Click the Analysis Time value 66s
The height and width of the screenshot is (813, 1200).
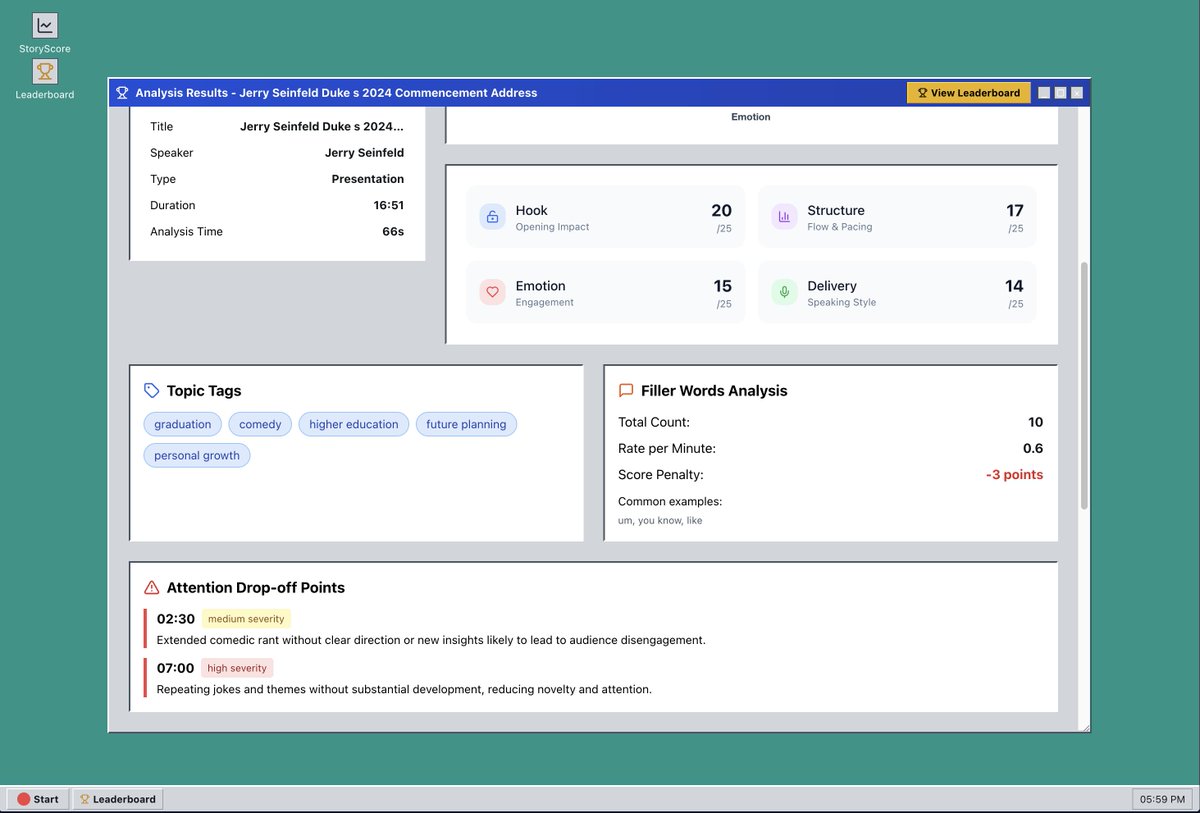coord(393,231)
